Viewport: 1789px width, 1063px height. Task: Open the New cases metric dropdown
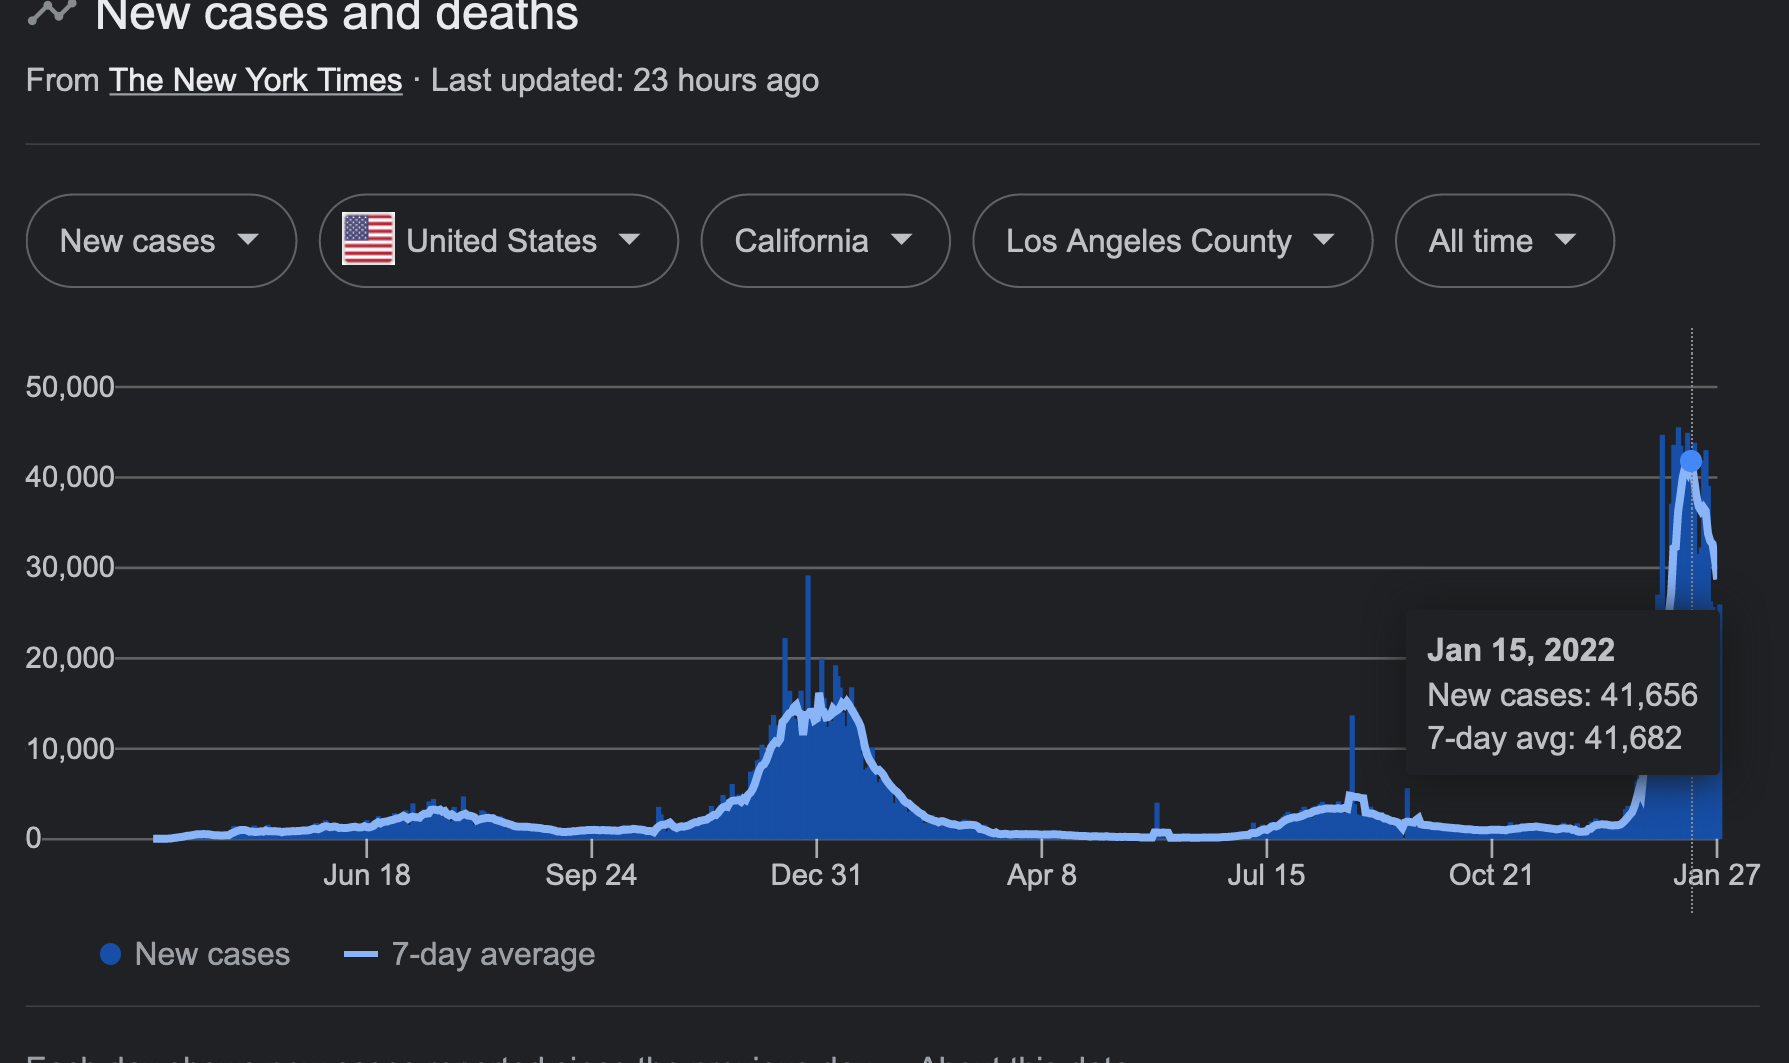[161, 241]
